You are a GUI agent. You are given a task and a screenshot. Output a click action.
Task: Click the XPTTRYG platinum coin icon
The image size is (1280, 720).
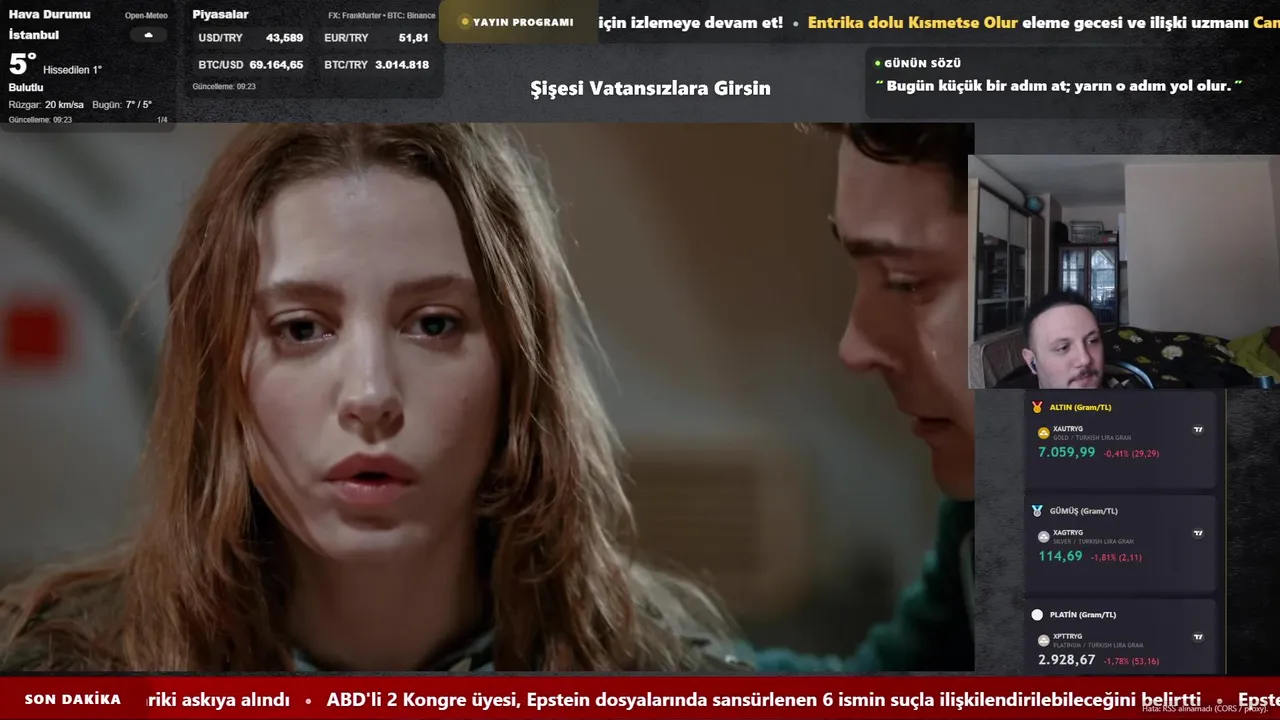[x=1044, y=640]
